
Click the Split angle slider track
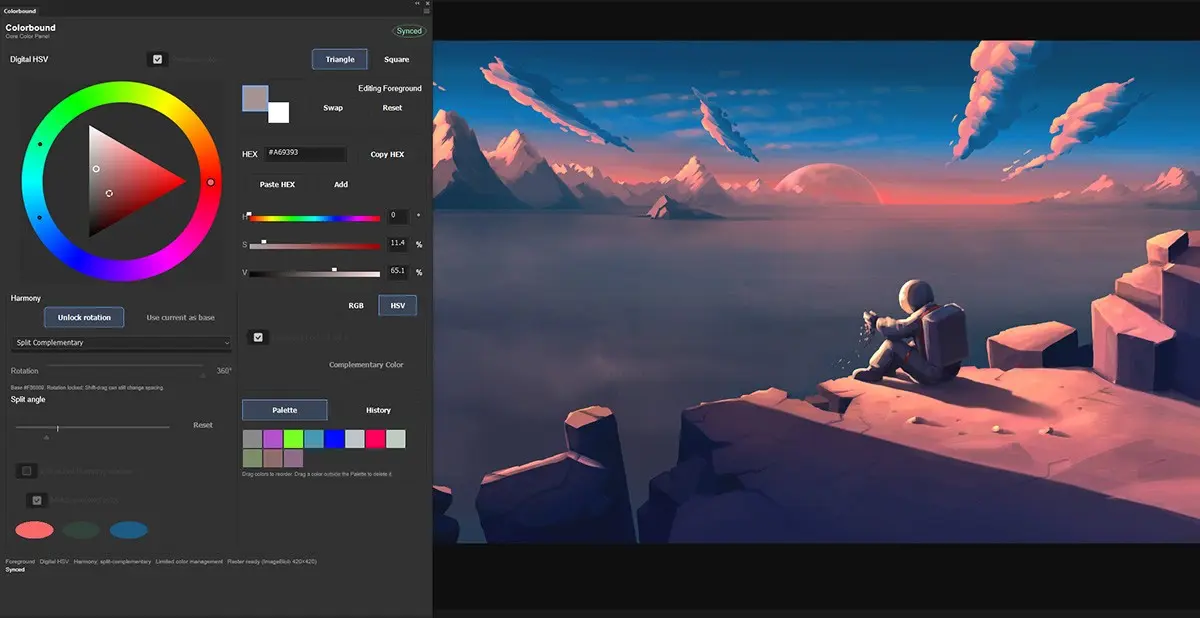(93, 428)
